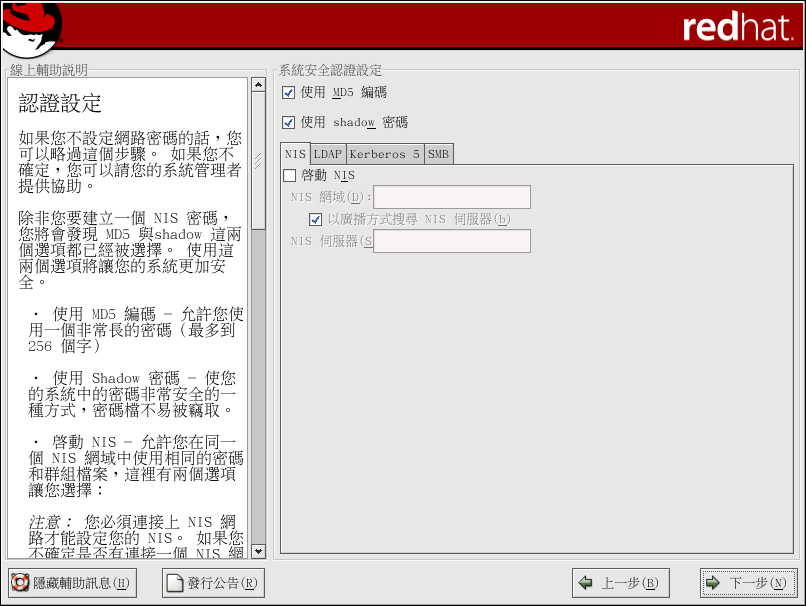806x606 pixels.
Task: Click the help panel scroll-down arrow
Action: 258,551
